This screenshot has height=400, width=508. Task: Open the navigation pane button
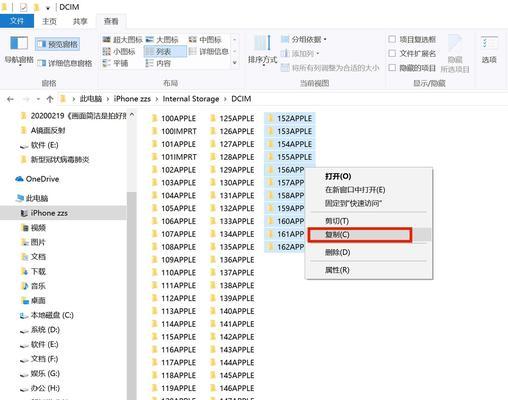[19, 50]
